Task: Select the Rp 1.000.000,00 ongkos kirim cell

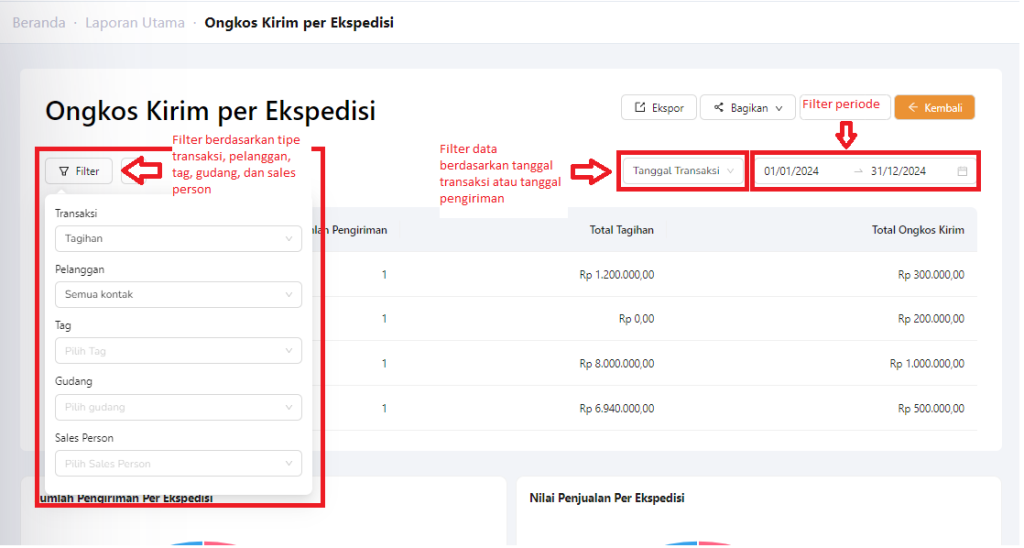Action: [929, 364]
